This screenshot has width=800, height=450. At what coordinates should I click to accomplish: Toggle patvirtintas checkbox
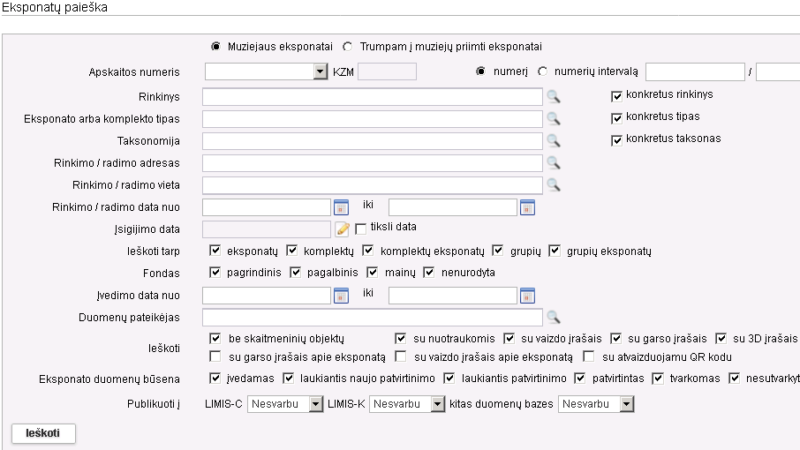click(x=580, y=378)
